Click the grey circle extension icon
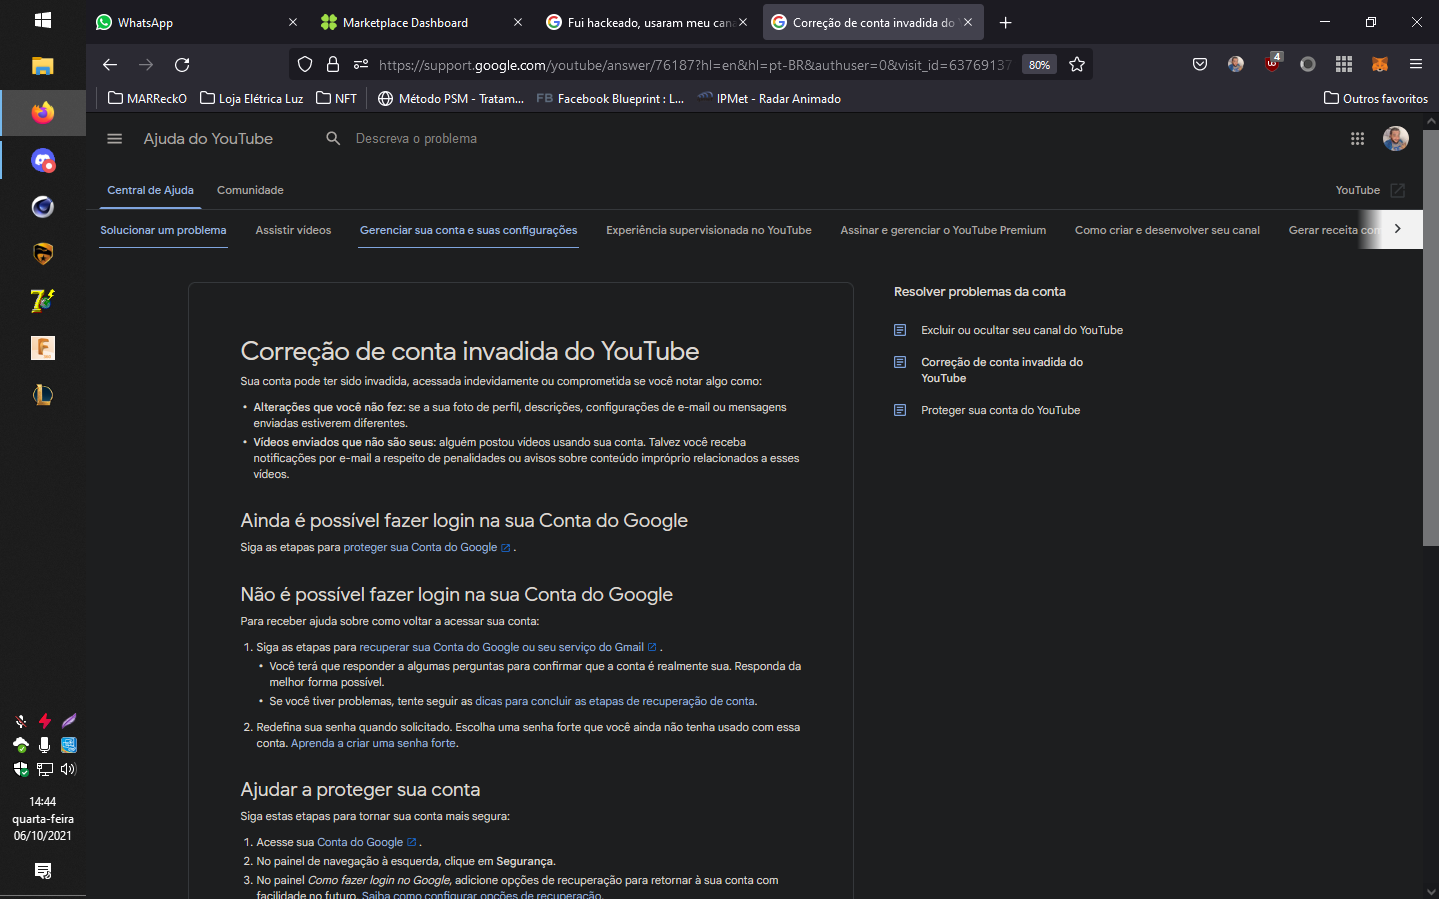This screenshot has height=899, width=1439. pyautogui.click(x=1308, y=65)
